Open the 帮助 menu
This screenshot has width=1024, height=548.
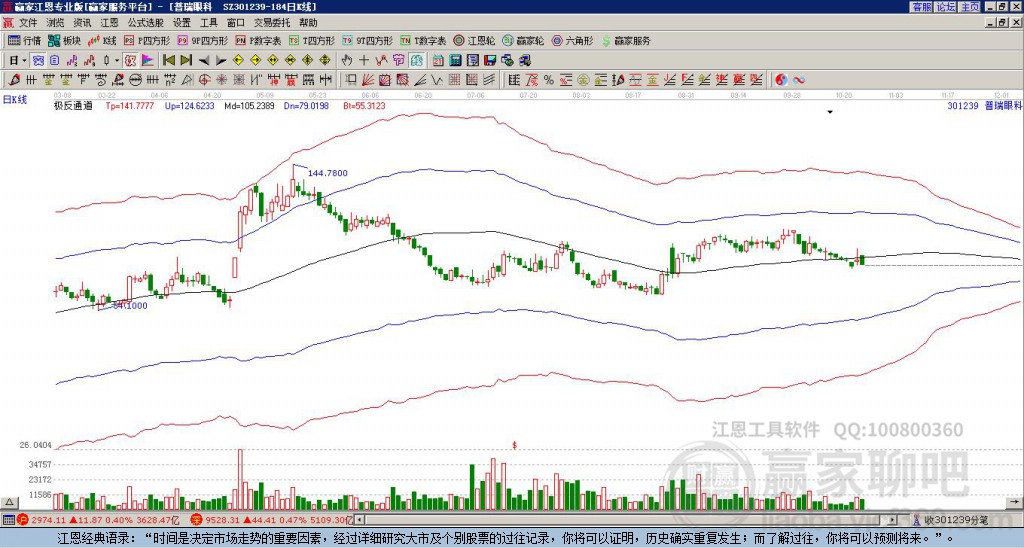pyautogui.click(x=308, y=23)
